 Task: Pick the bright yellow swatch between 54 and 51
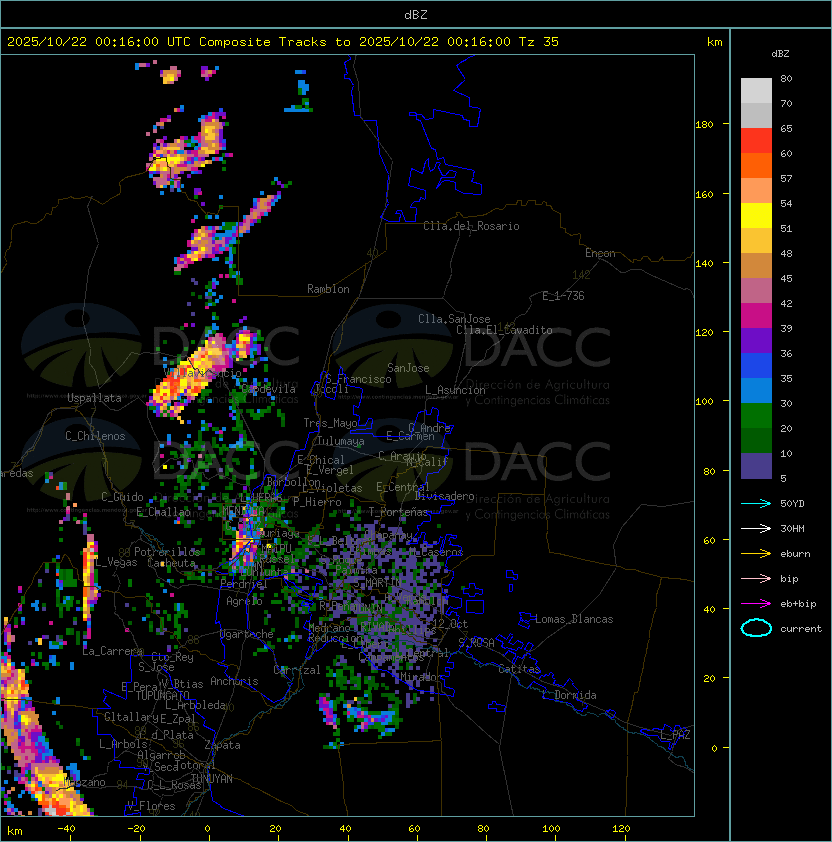pyautogui.click(x=756, y=215)
